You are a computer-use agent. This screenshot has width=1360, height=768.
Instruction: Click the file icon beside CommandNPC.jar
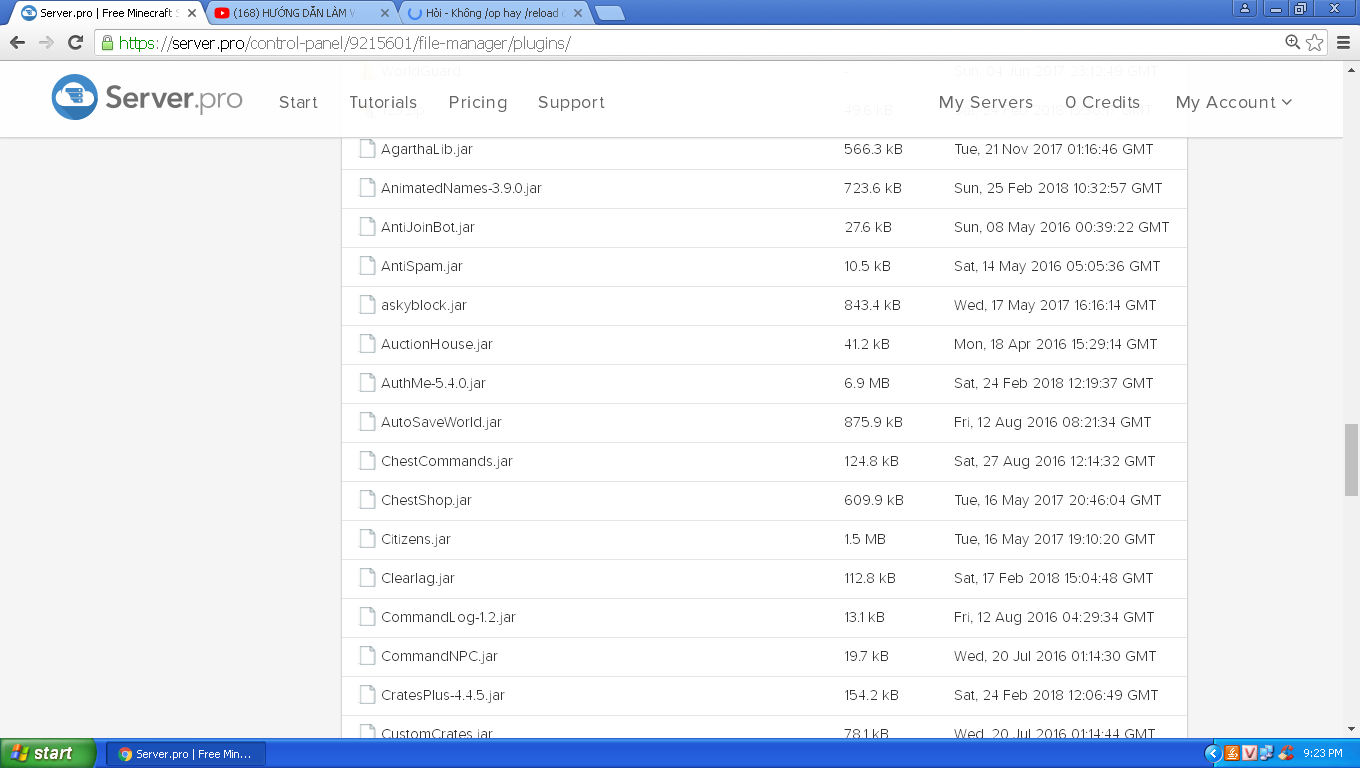[368, 656]
